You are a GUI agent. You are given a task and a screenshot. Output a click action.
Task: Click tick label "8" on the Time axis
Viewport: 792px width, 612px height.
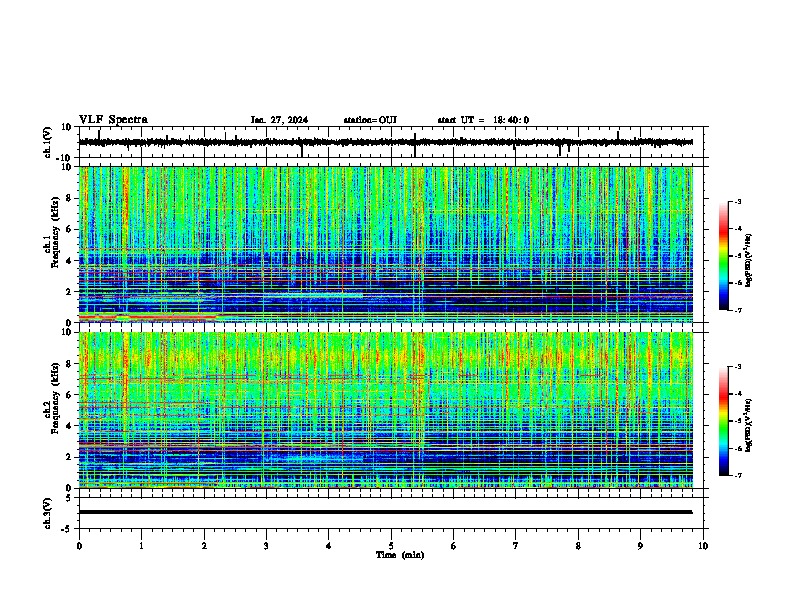pos(578,546)
